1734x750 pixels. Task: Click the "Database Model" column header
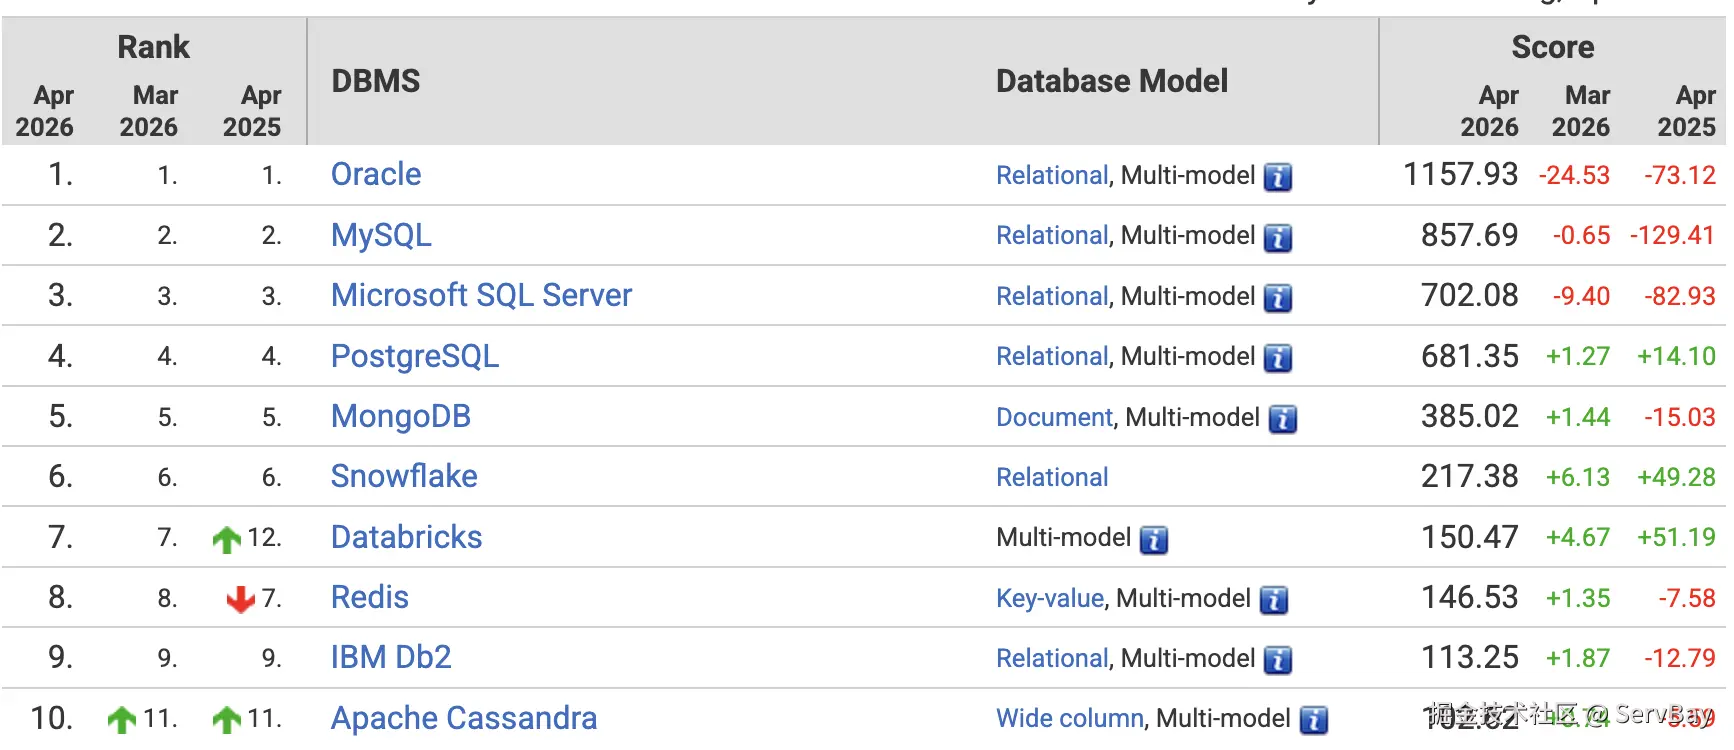(x=1112, y=81)
